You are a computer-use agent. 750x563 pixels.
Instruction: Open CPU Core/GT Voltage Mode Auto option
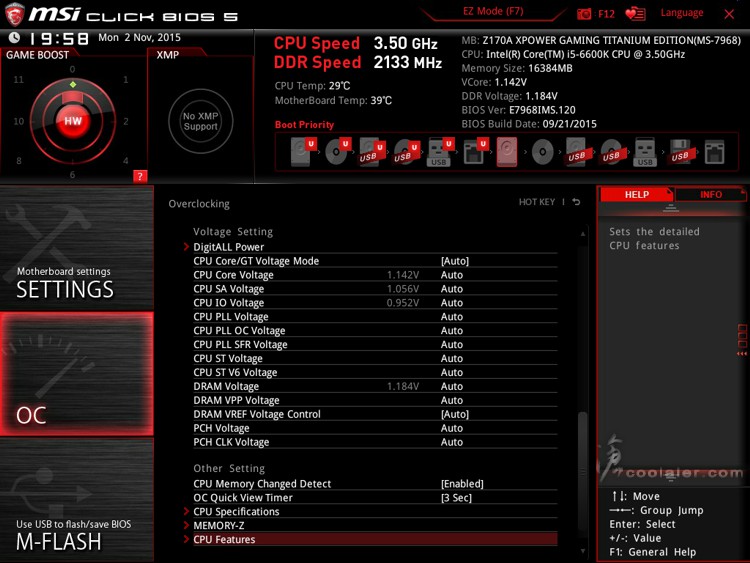tap(454, 261)
